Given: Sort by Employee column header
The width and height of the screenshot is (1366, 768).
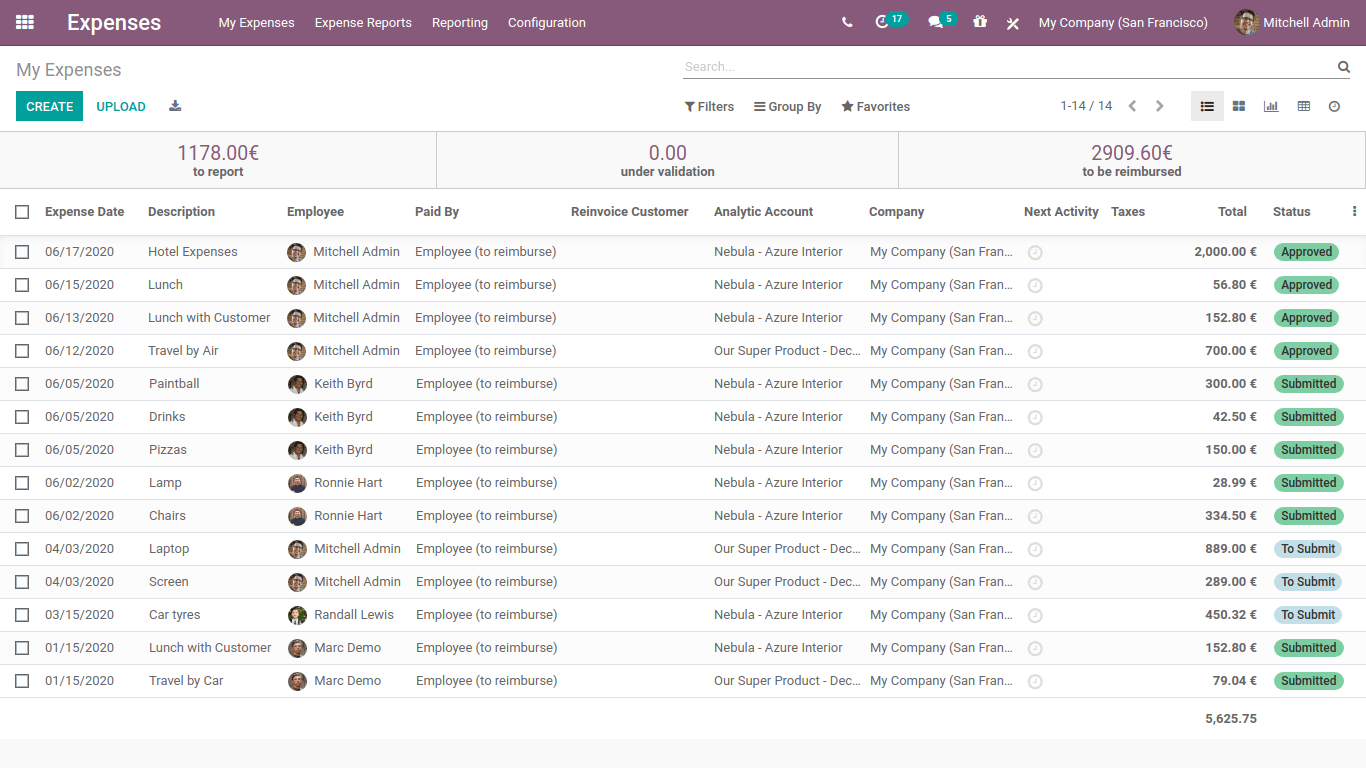Looking at the screenshot, I should point(315,212).
